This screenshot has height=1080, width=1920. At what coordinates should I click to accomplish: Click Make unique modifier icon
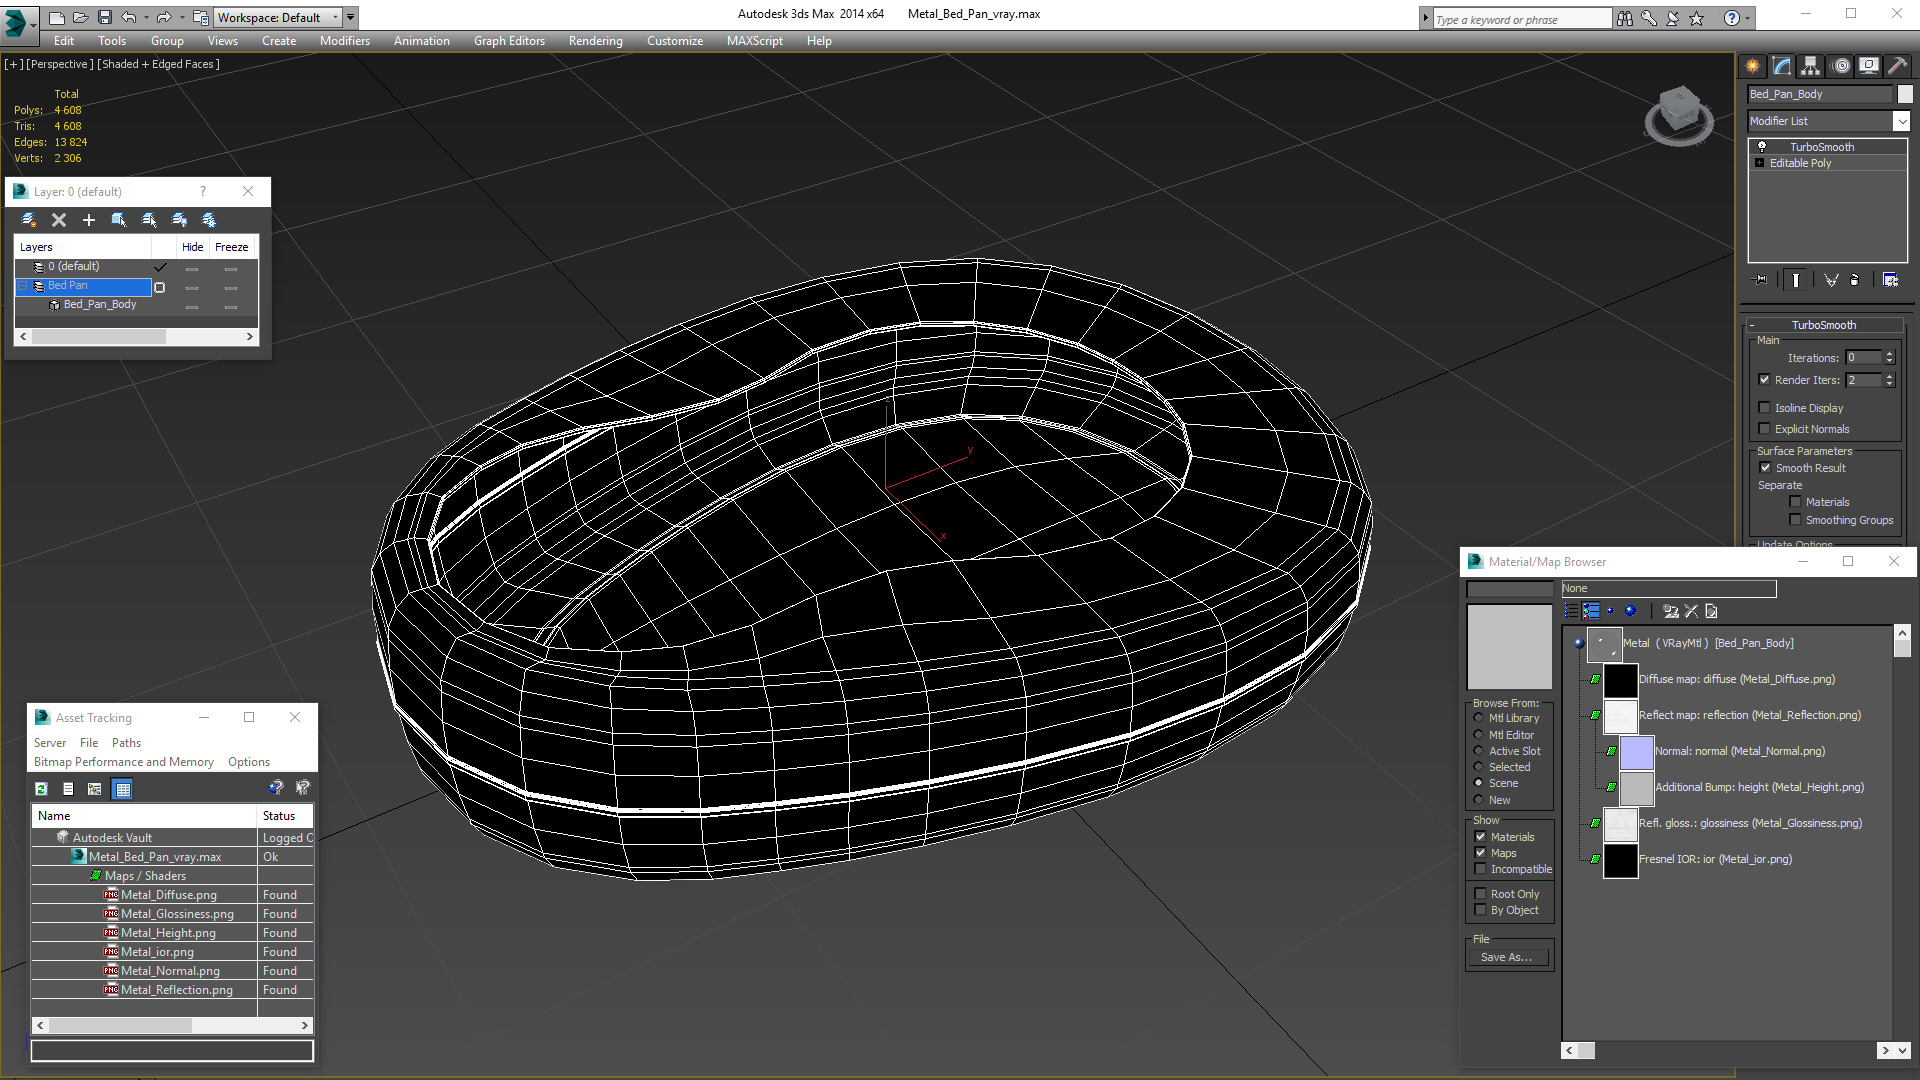1831,280
